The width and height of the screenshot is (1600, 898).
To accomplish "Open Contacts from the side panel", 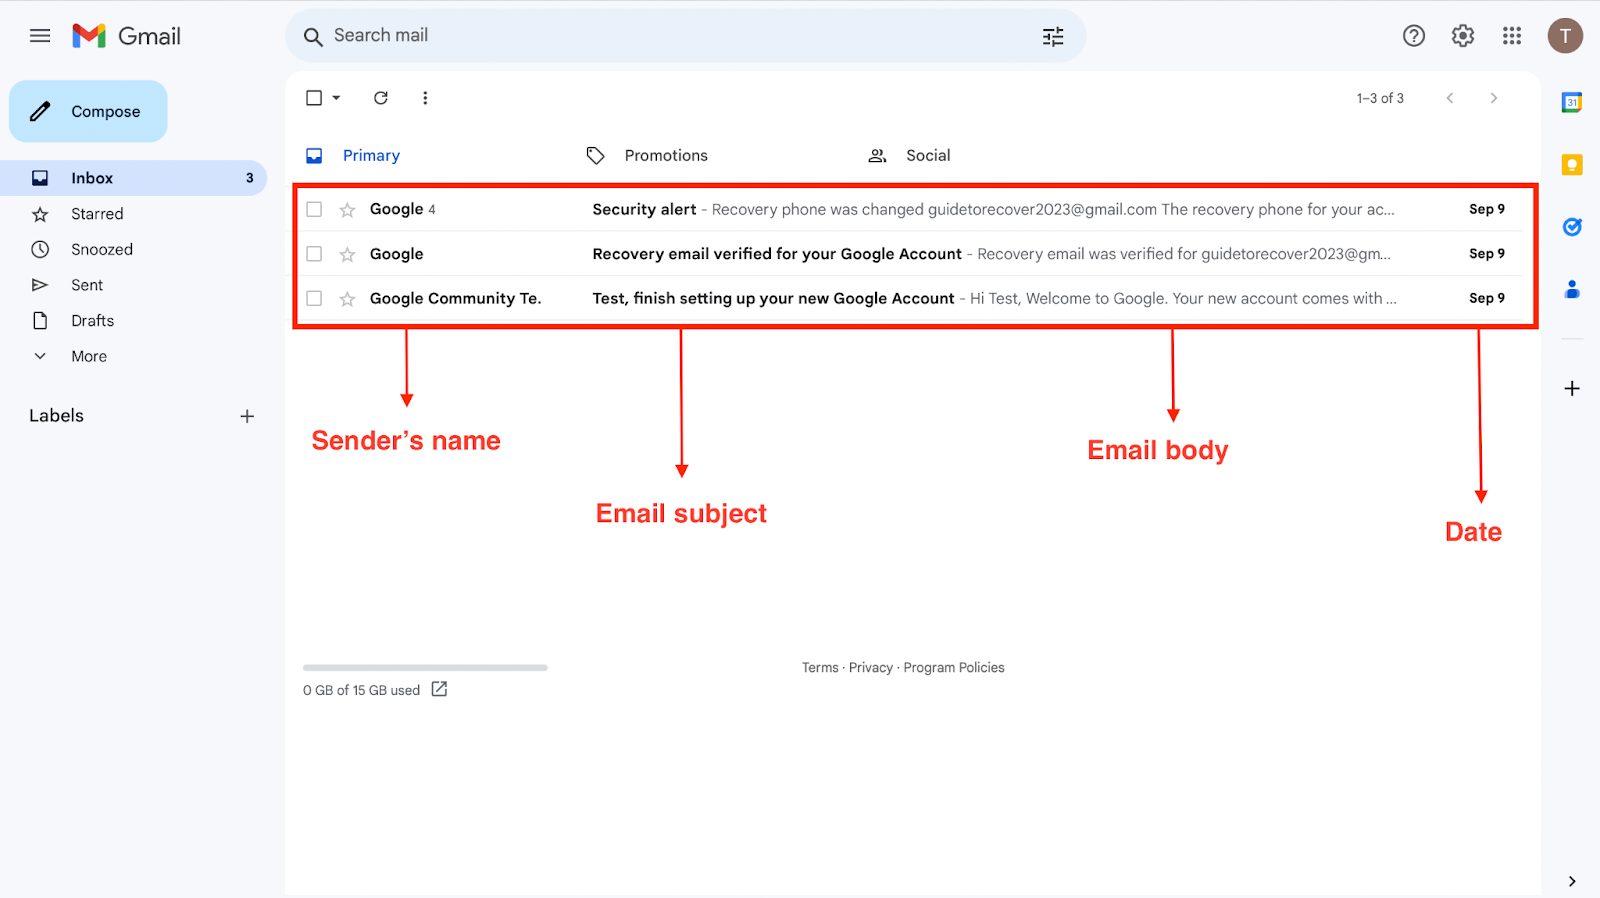I will coord(1571,290).
